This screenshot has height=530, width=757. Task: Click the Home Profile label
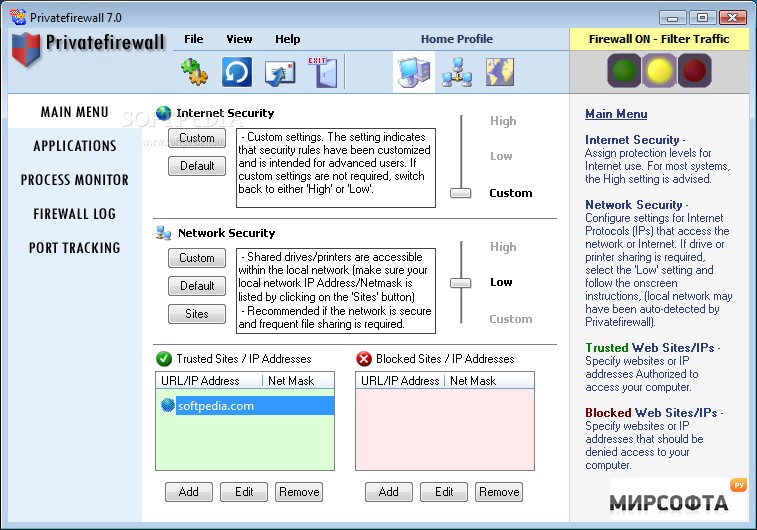[457, 39]
